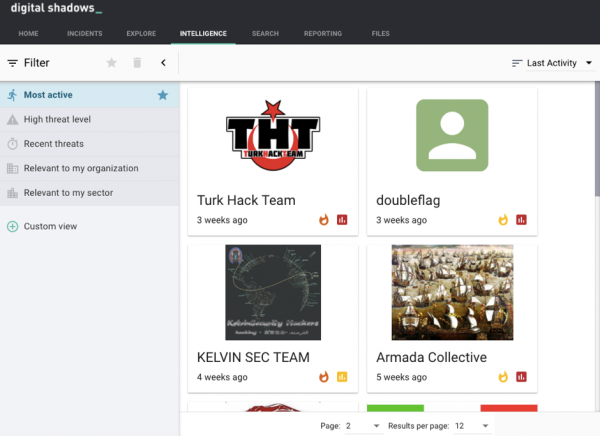Click red chart icon on Armada Collective card
The width and height of the screenshot is (600, 436).
point(521,377)
